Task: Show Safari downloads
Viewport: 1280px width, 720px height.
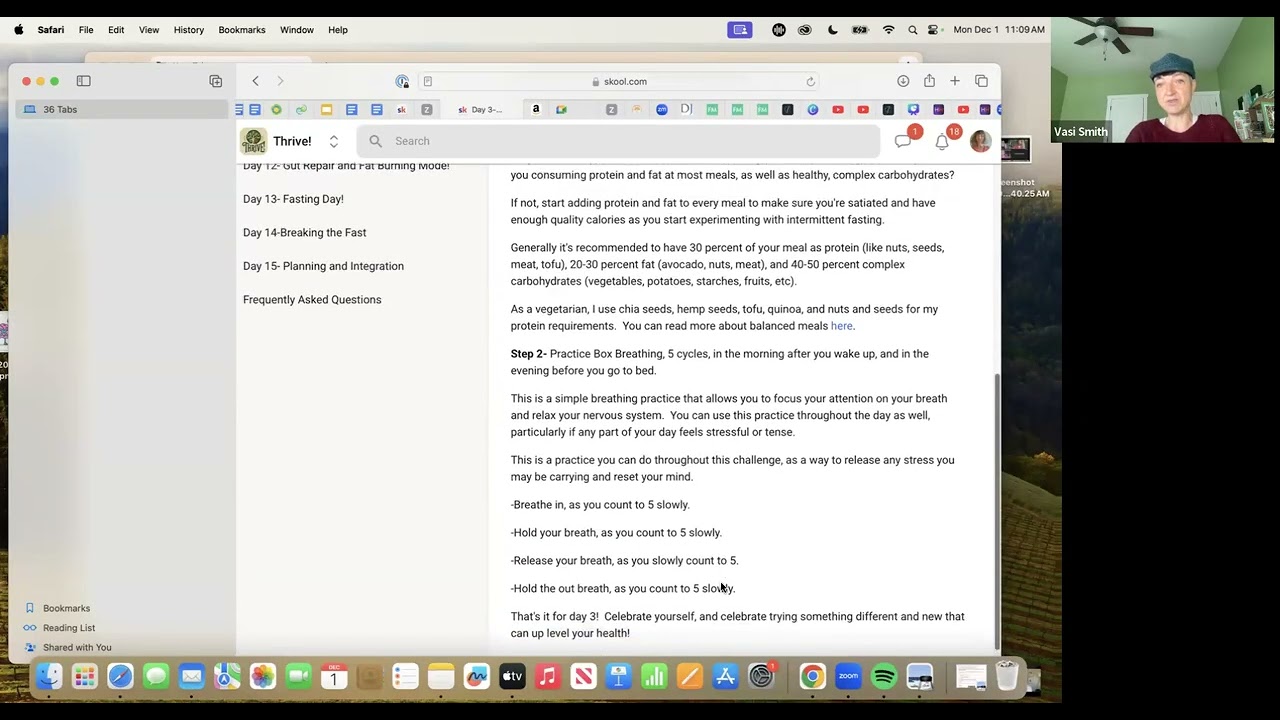Action: pyautogui.click(x=903, y=81)
